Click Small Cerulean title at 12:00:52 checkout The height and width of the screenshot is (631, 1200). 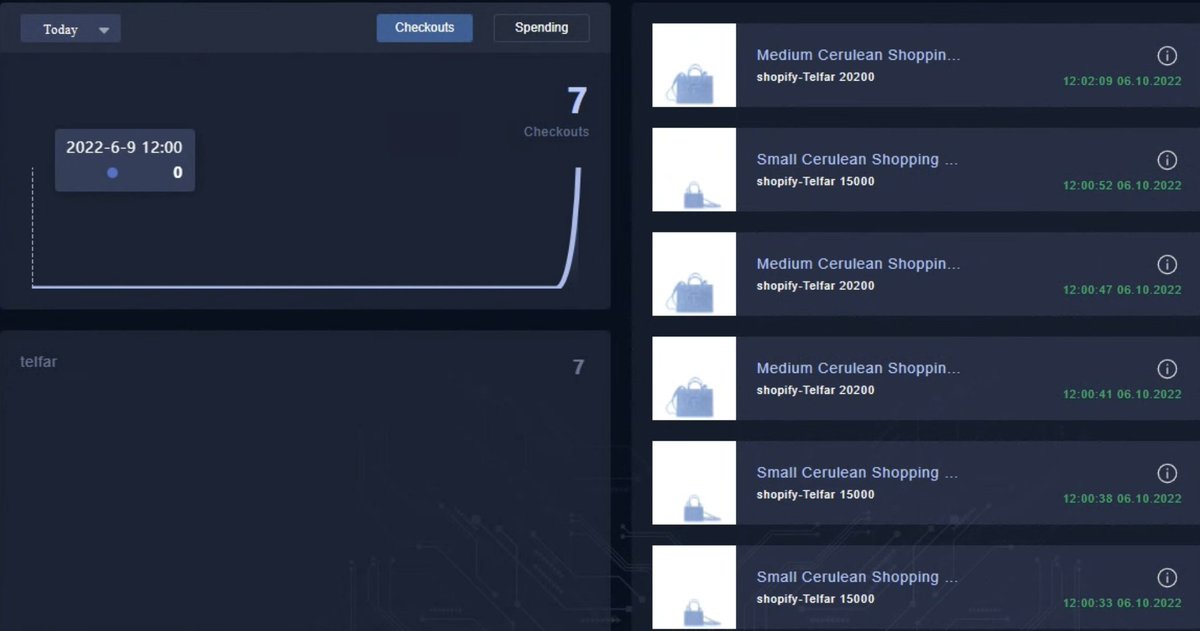[x=857, y=160]
